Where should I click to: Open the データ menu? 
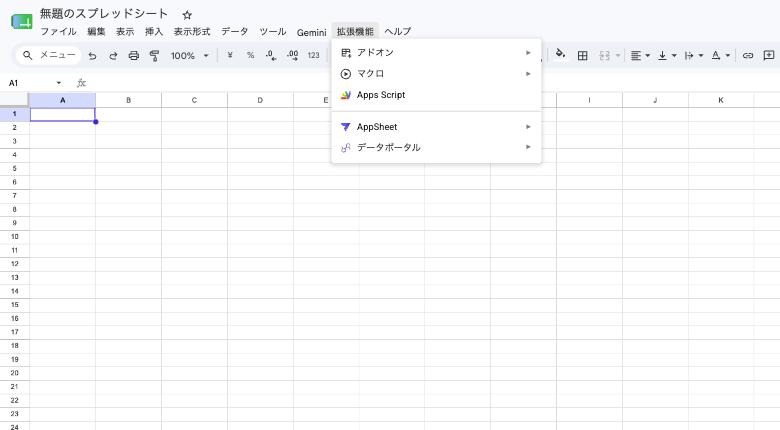(x=234, y=31)
